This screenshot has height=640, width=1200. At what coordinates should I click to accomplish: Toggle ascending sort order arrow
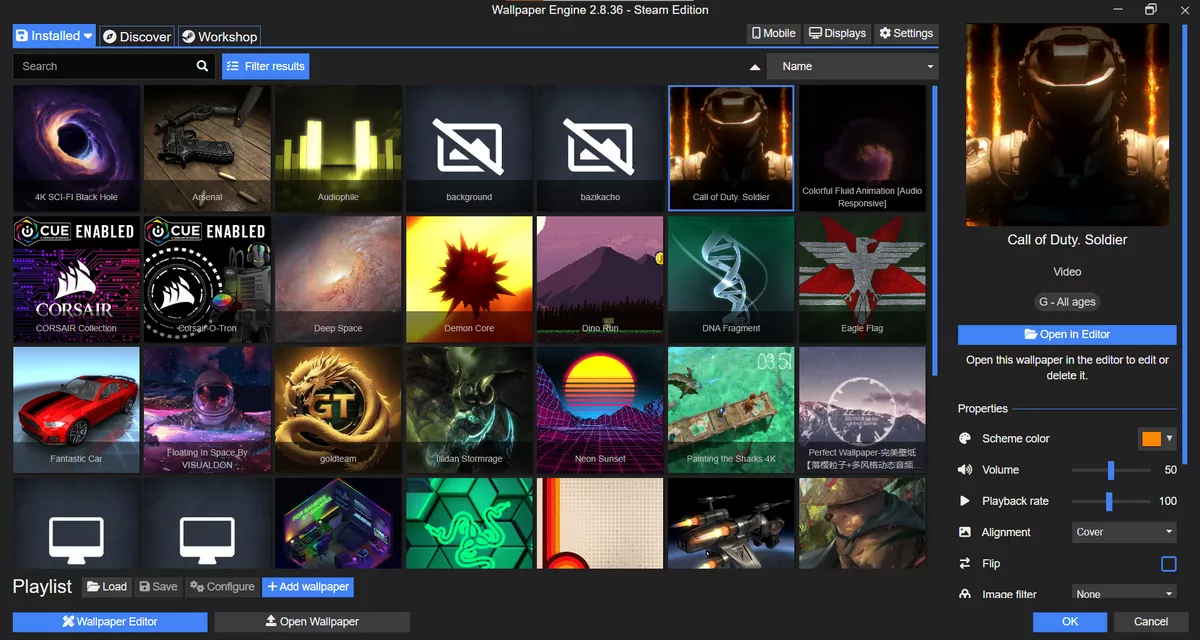(755, 67)
